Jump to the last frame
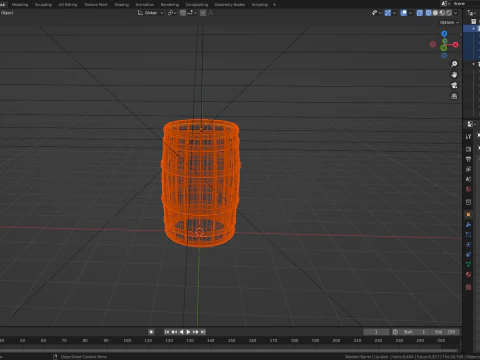 (203, 332)
